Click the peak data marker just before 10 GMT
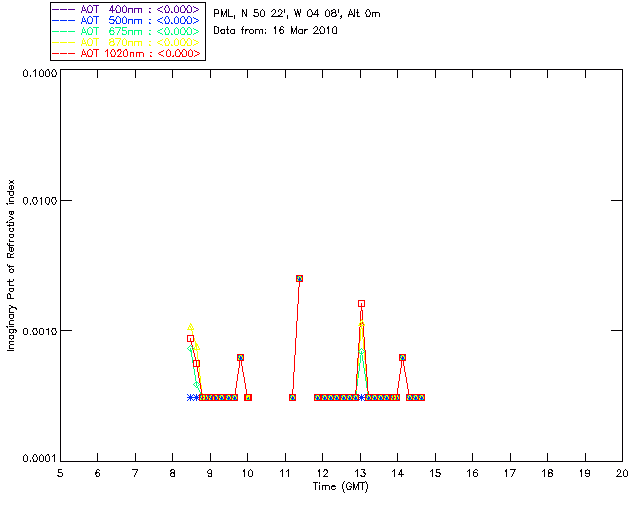The image size is (640, 512). pyautogui.click(x=240, y=358)
